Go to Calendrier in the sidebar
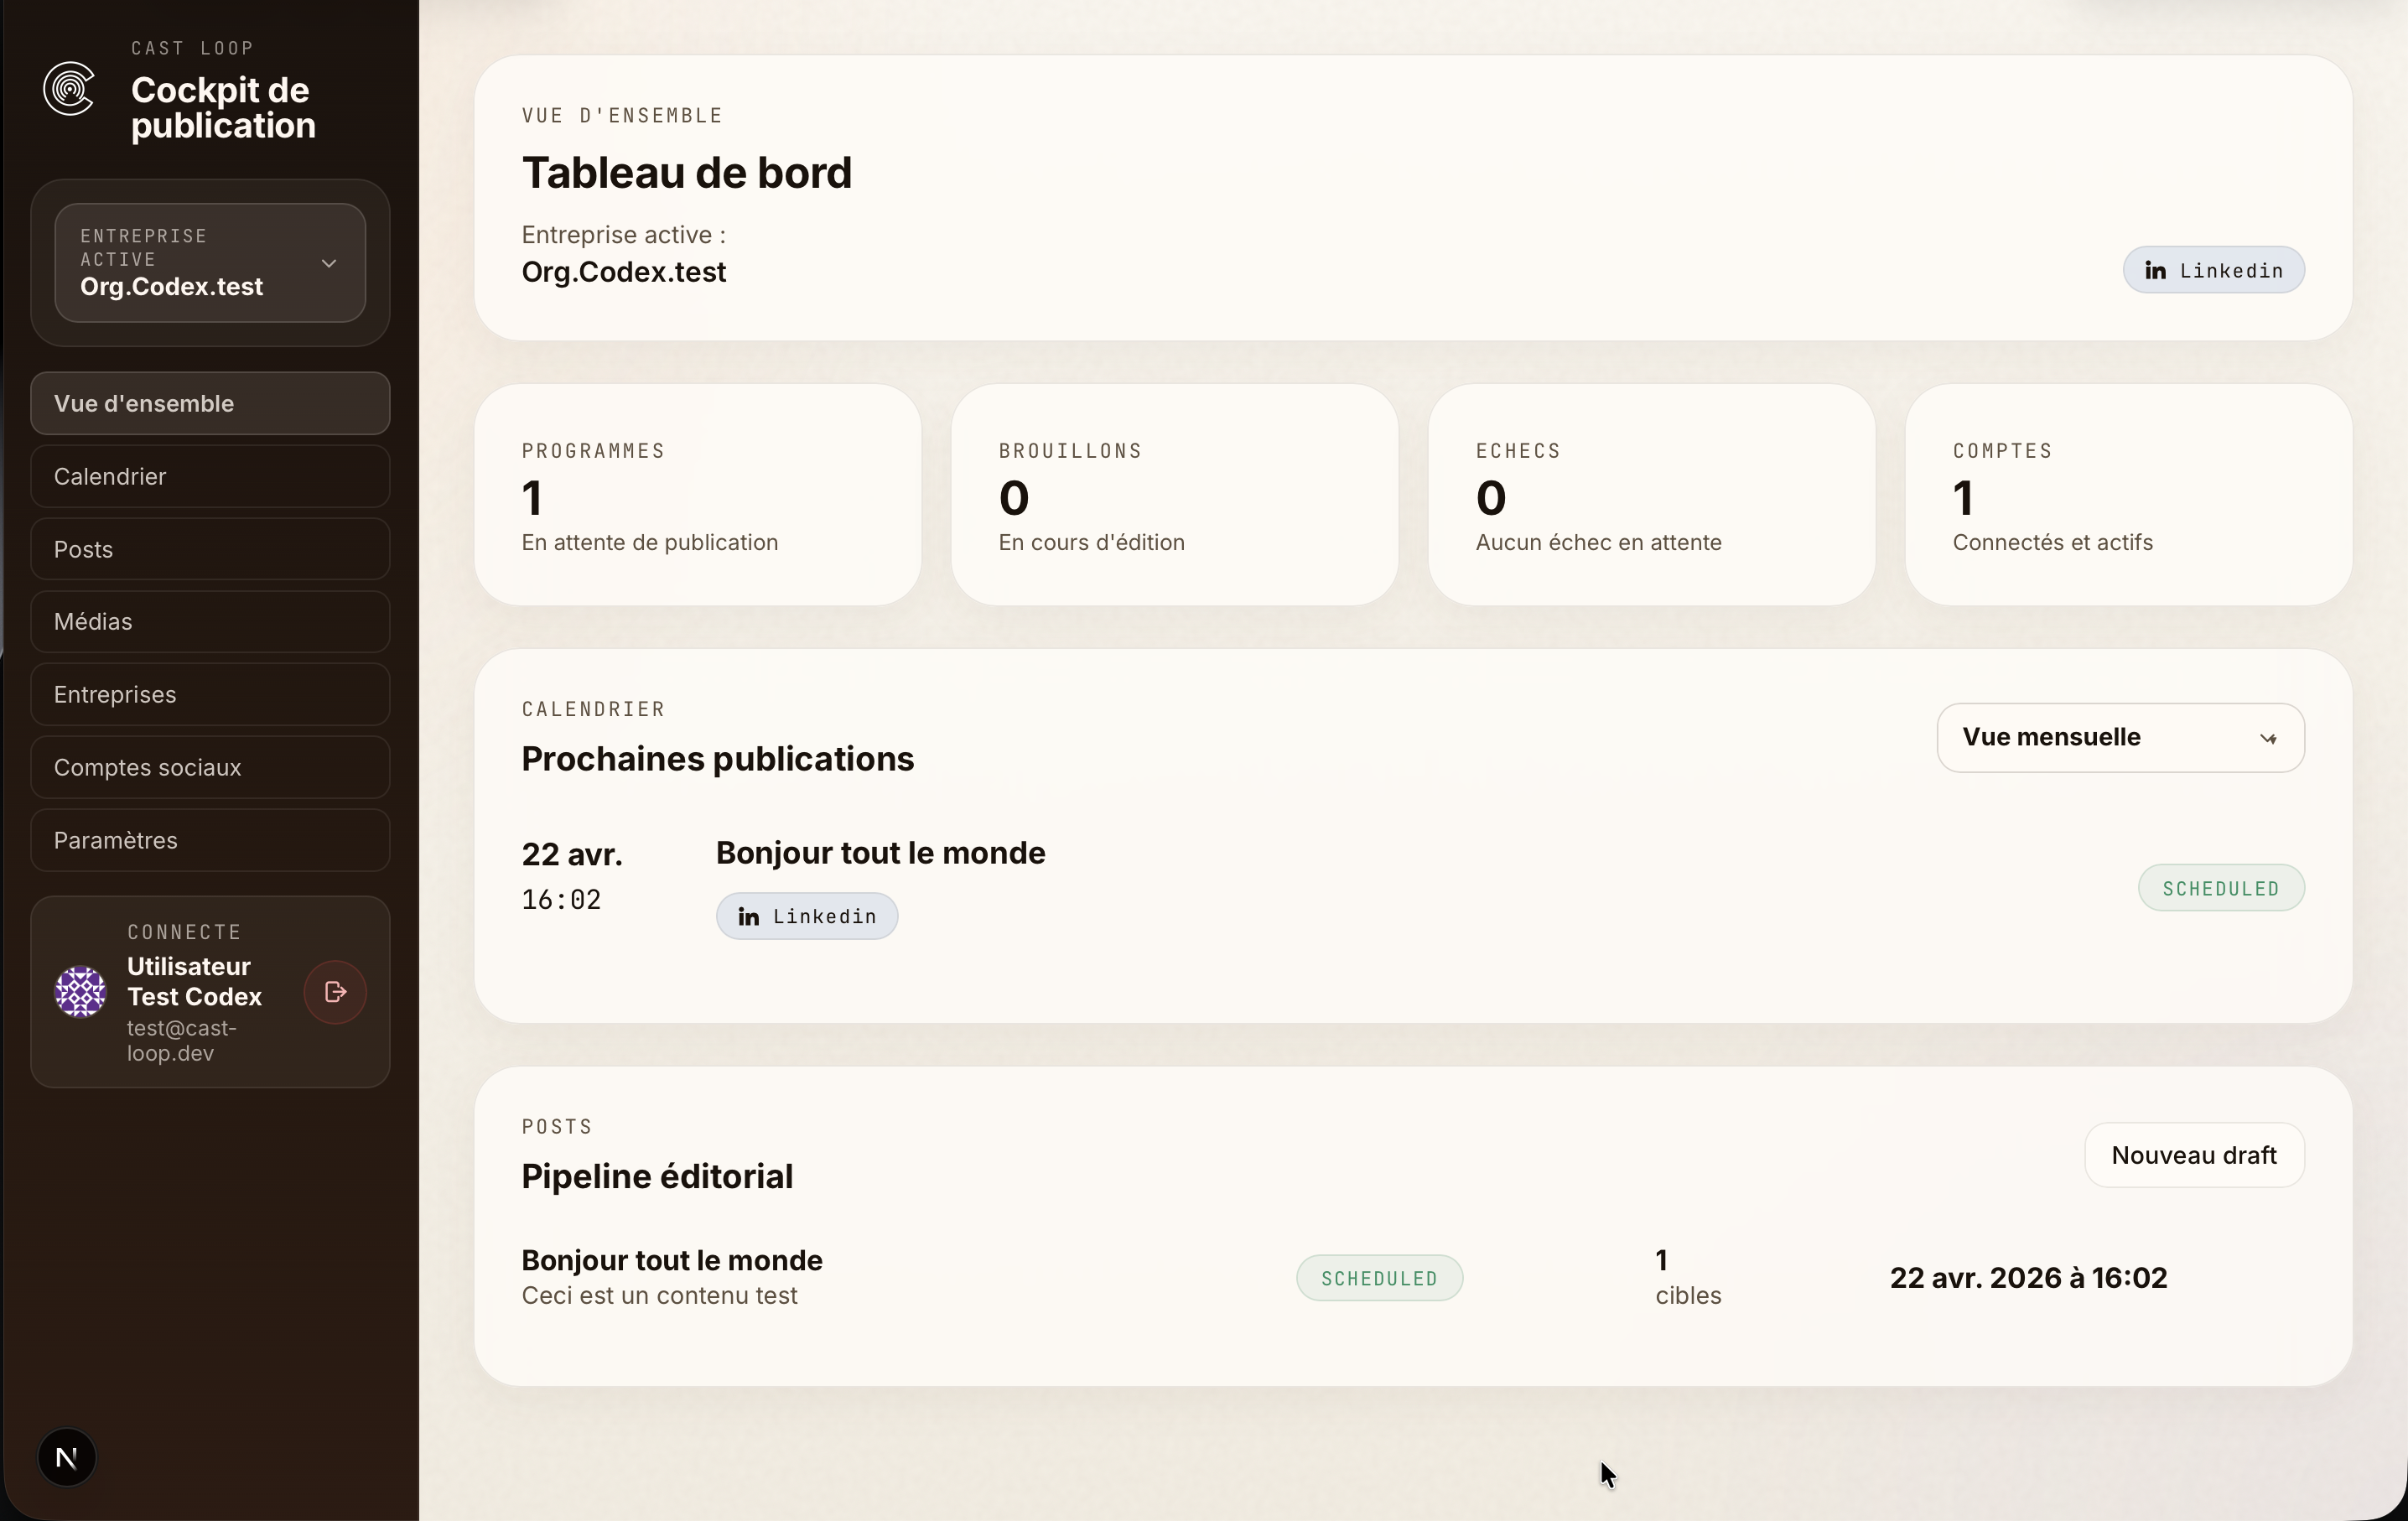 click(210, 477)
